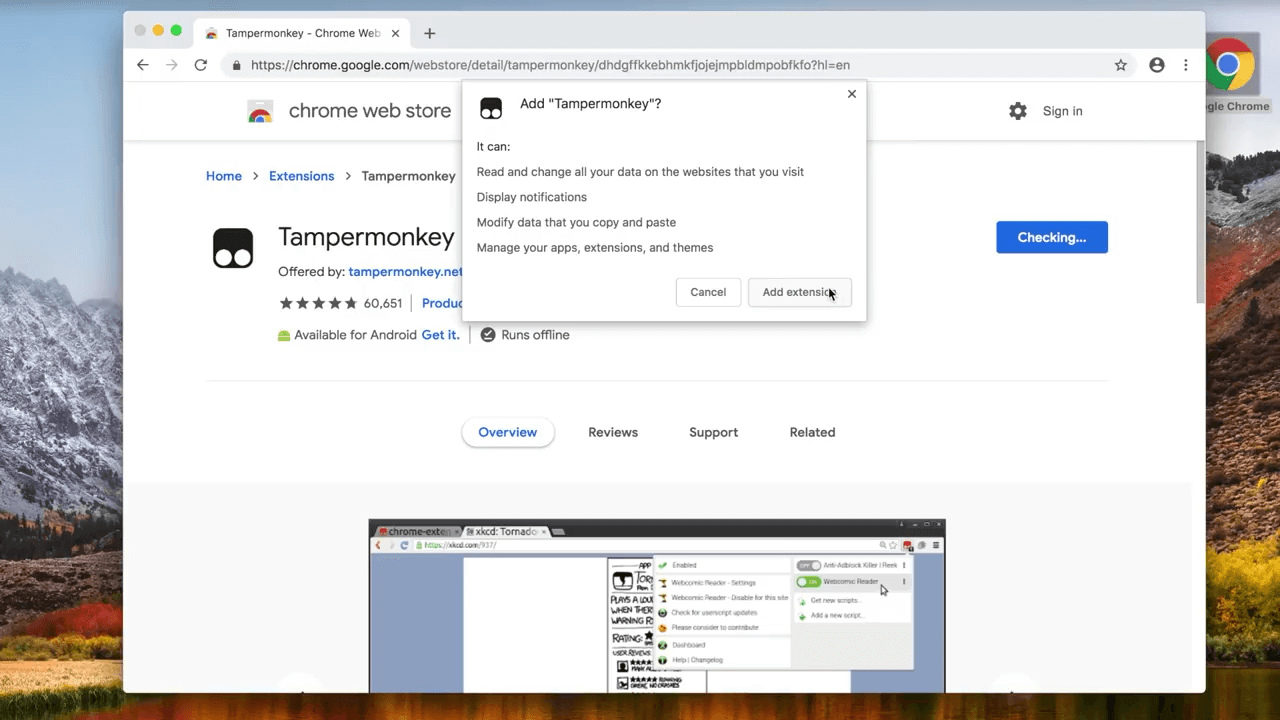Select the Tampermonkey browser tab

(x=300, y=33)
